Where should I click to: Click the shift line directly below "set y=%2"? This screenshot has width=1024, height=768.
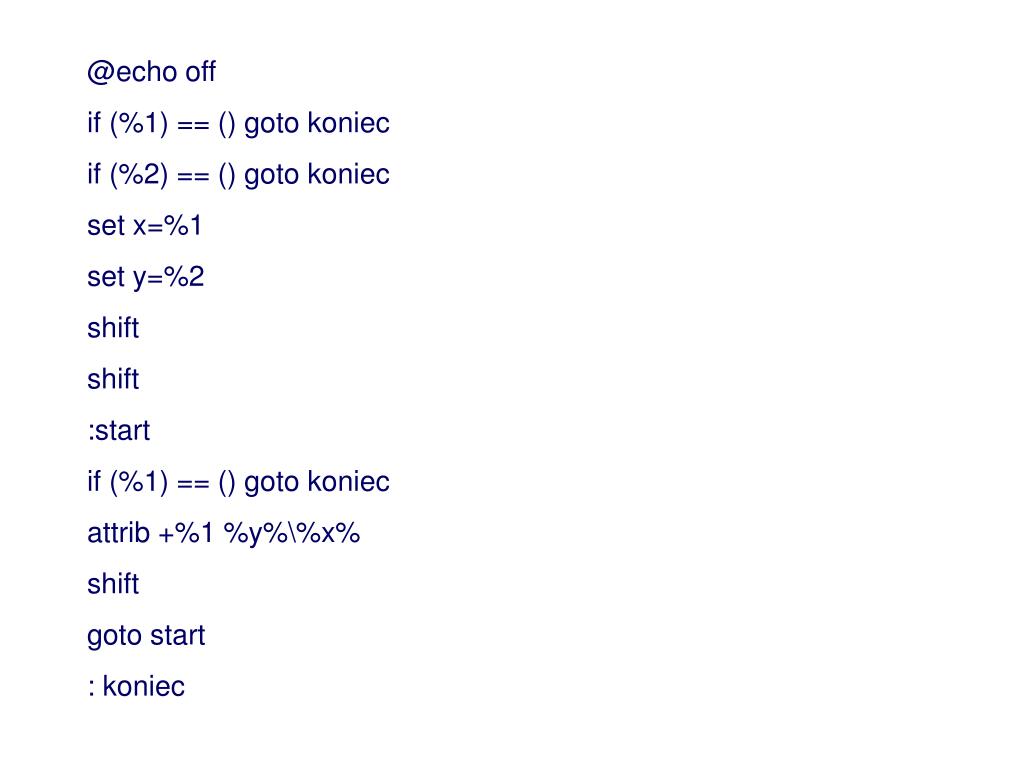(x=113, y=328)
